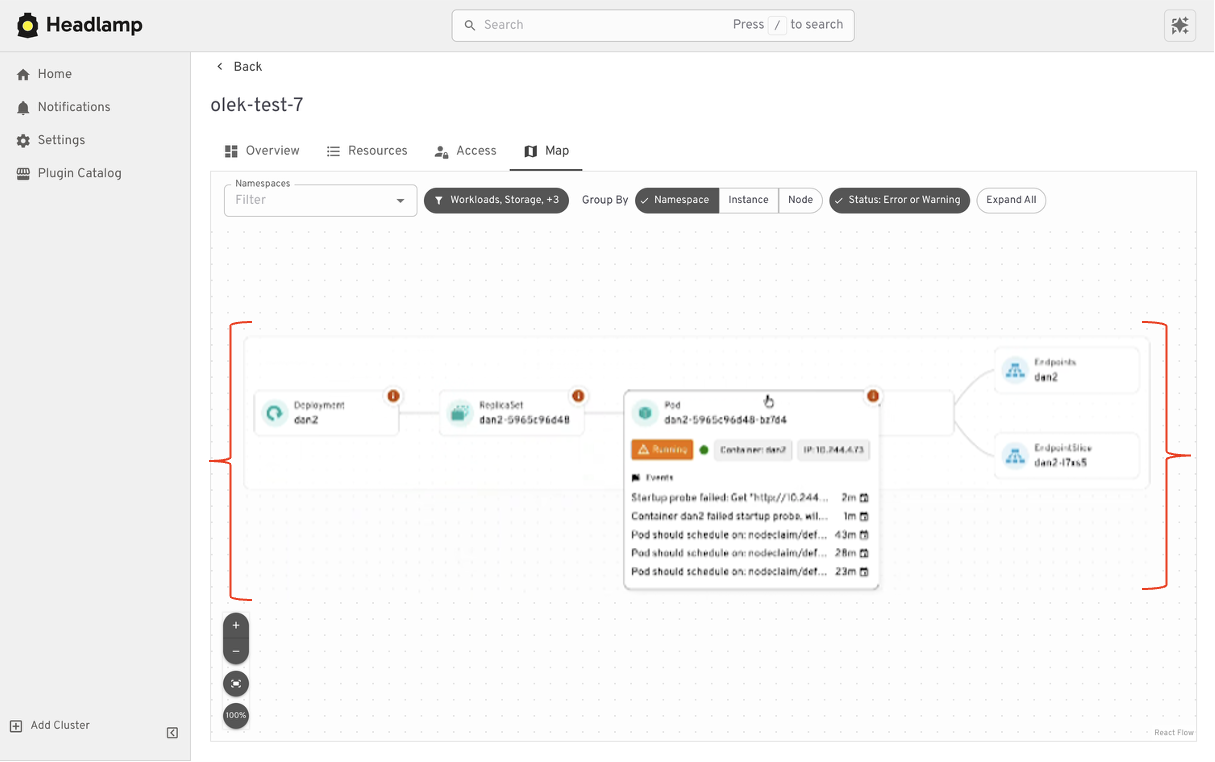Click the fit-view icon in map controls
1215x762 pixels.
tap(236, 683)
